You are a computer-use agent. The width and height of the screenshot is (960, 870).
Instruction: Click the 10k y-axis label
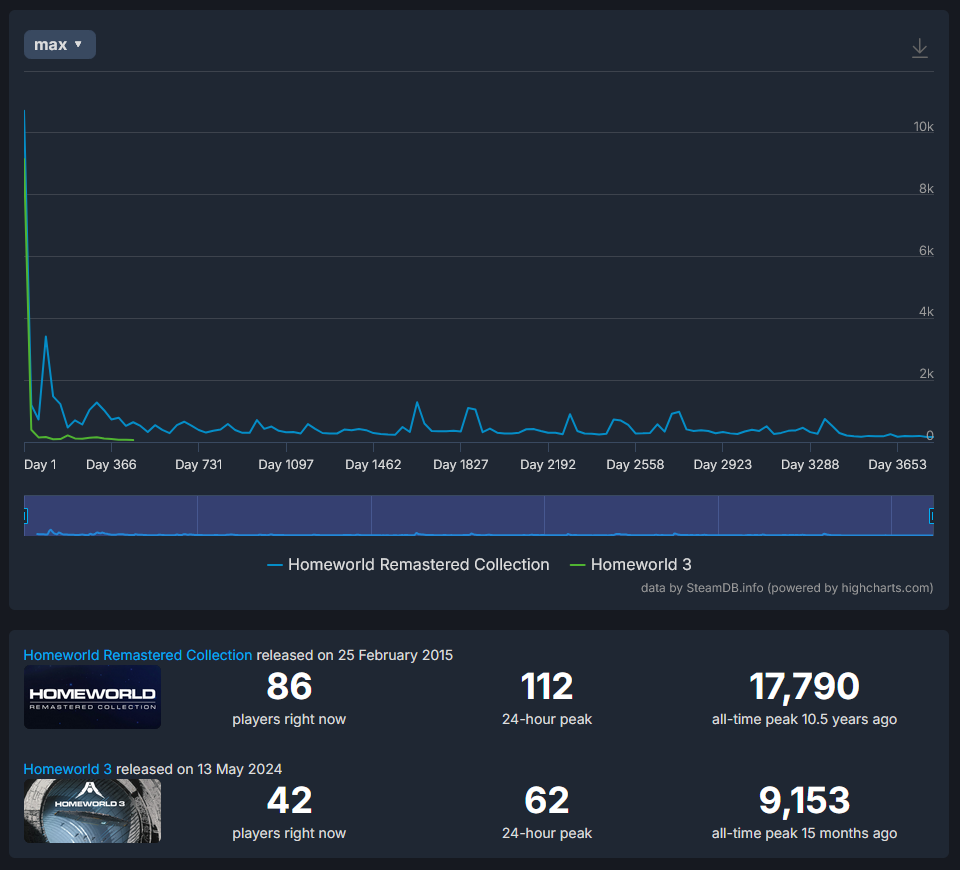pyautogui.click(x=923, y=127)
